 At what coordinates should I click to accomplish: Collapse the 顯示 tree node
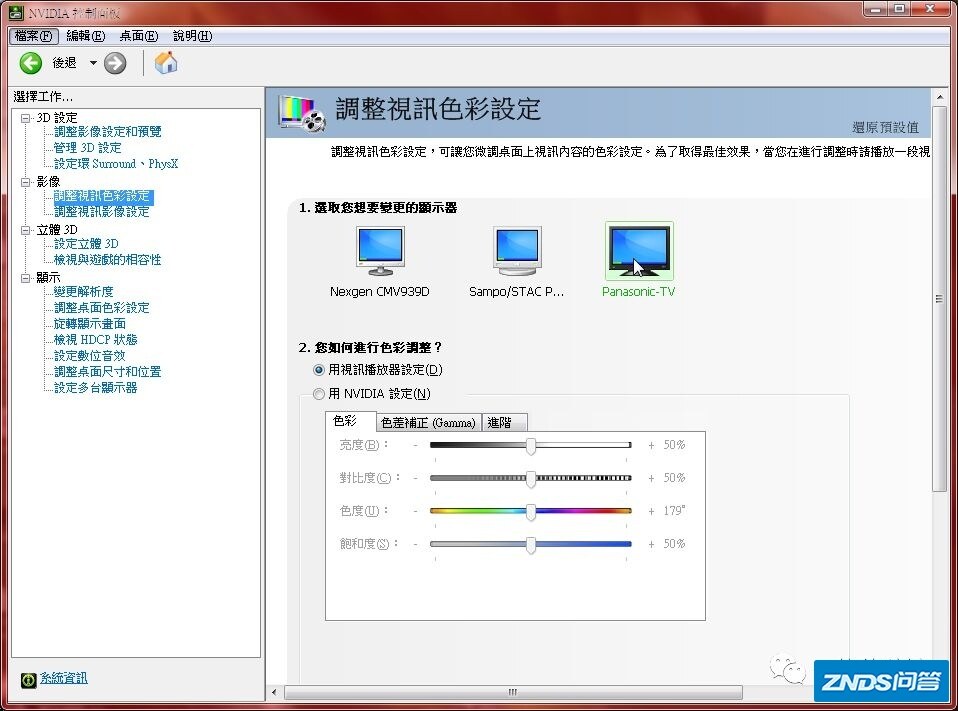pyautogui.click(x=25, y=278)
